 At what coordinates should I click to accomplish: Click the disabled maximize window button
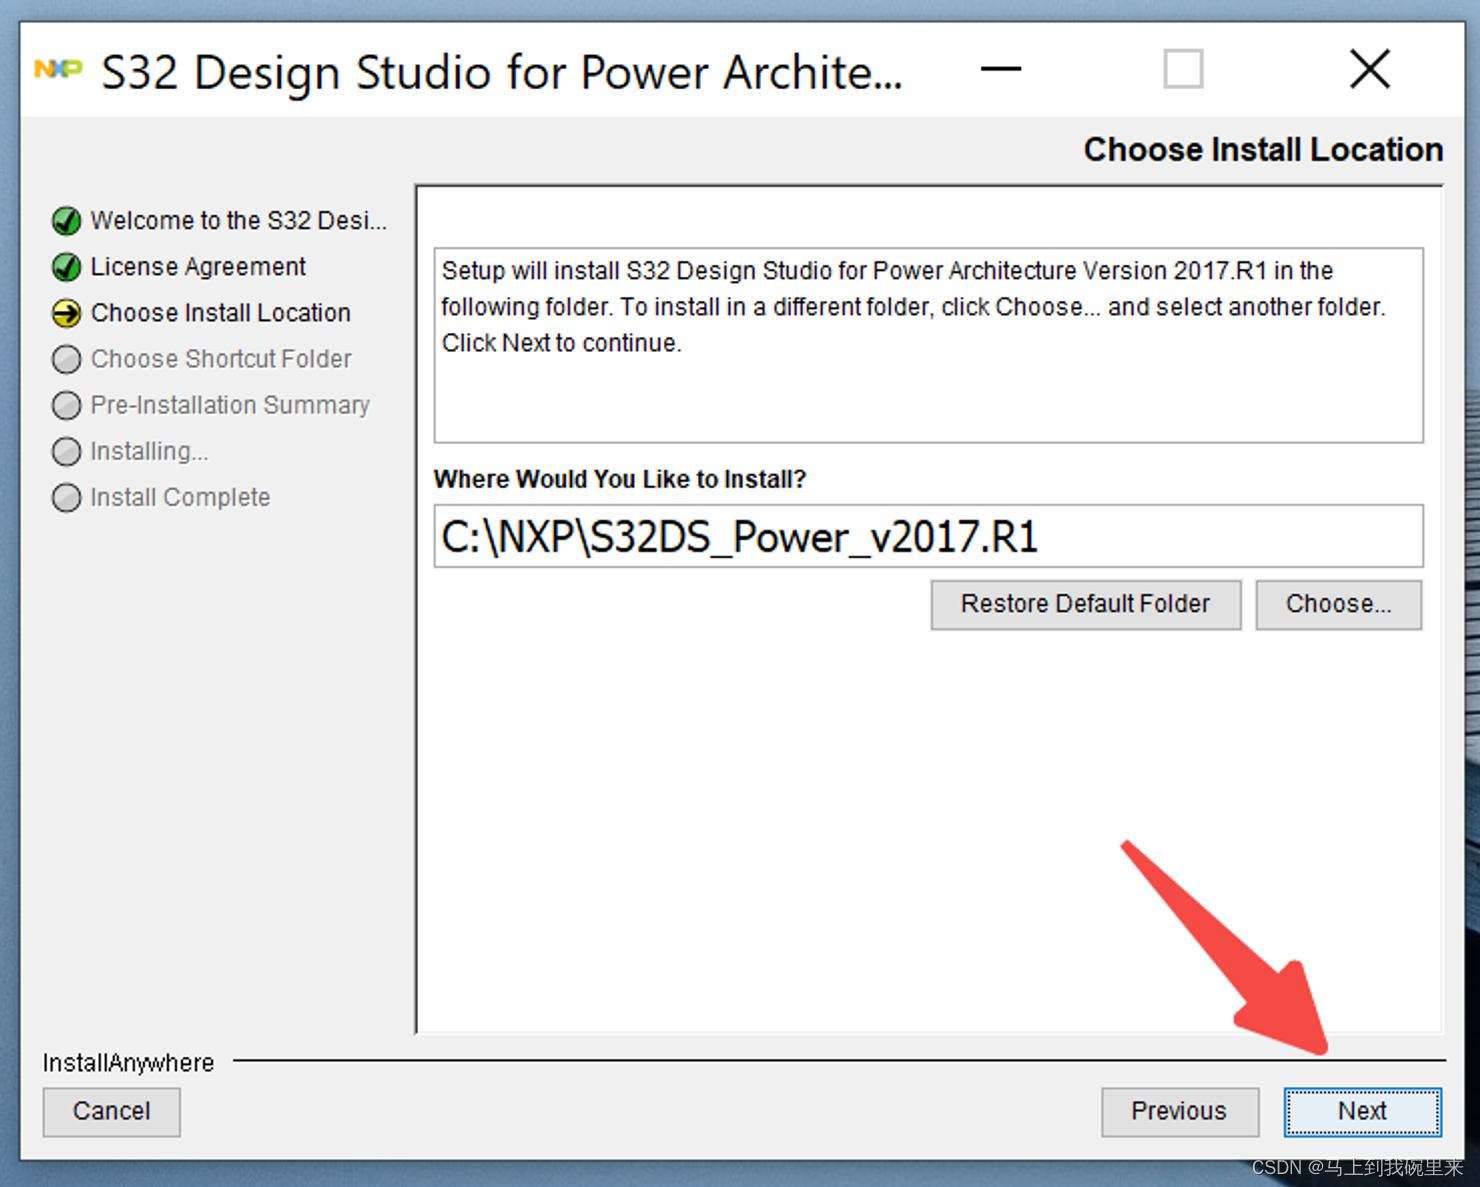click(x=1183, y=69)
